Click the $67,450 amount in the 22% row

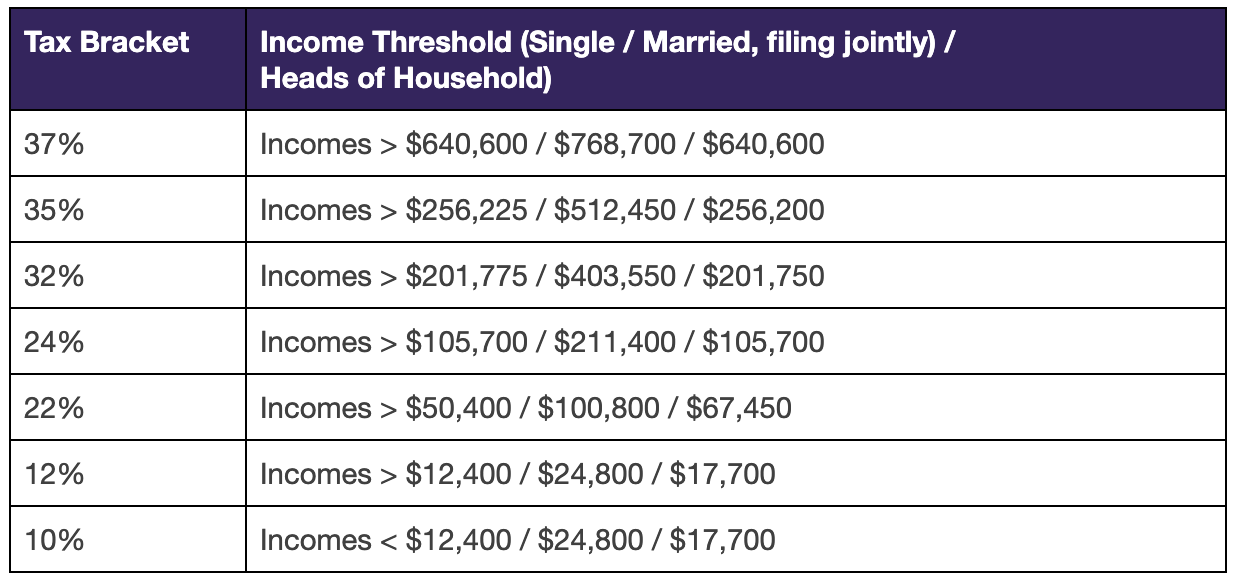pyautogui.click(x=738, y=408)
